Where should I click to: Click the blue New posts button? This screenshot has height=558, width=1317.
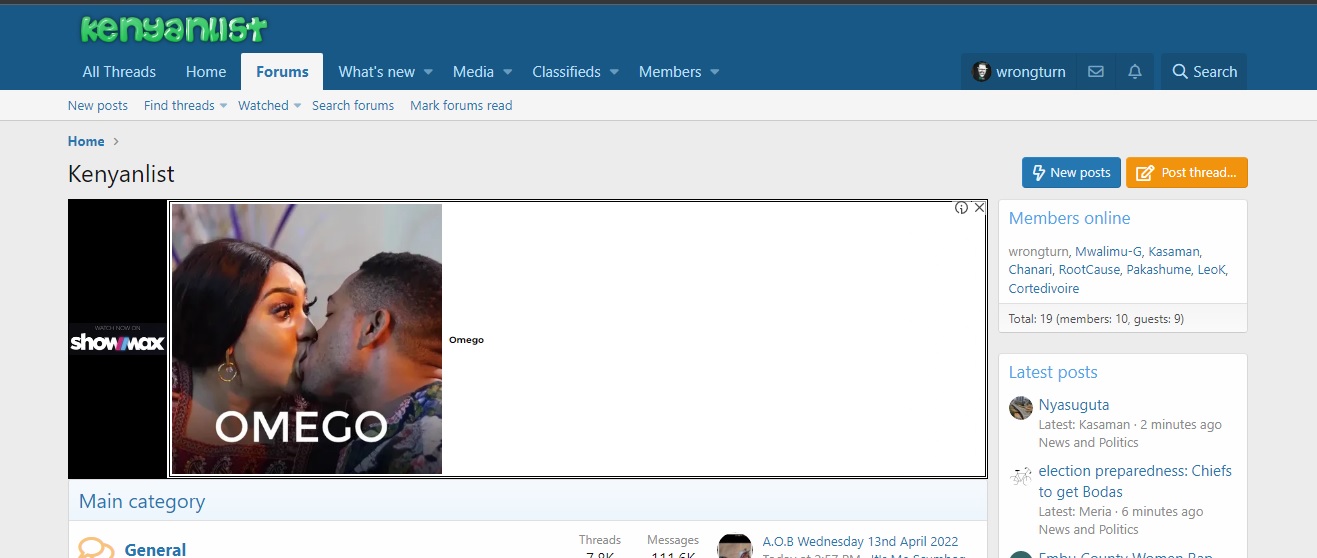click(1071, 172)
